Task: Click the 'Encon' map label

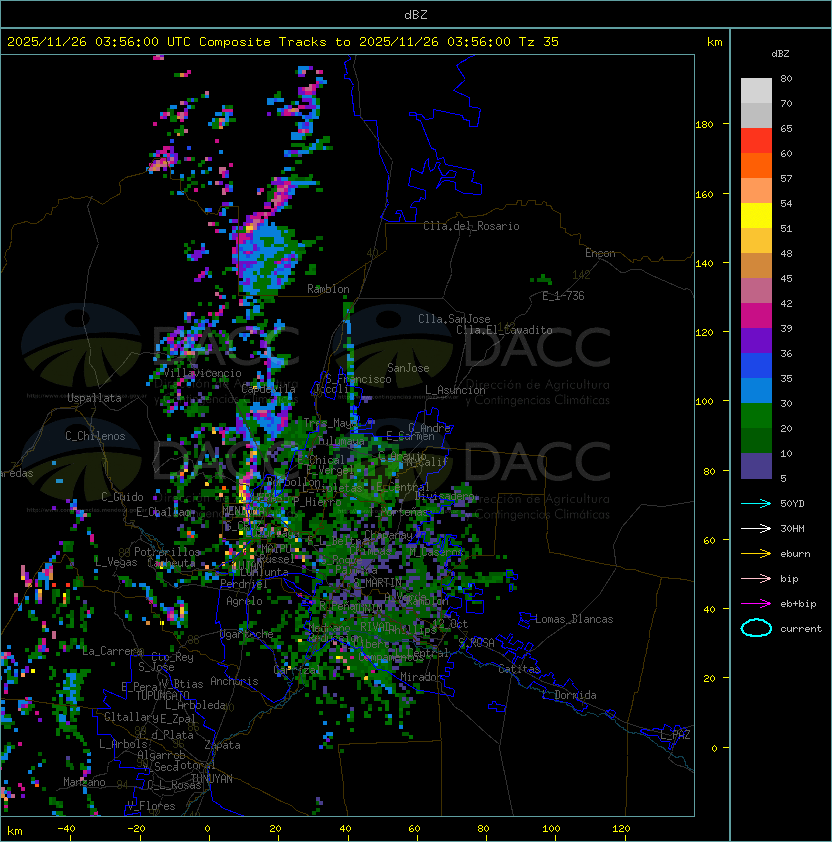Action: 600,253
